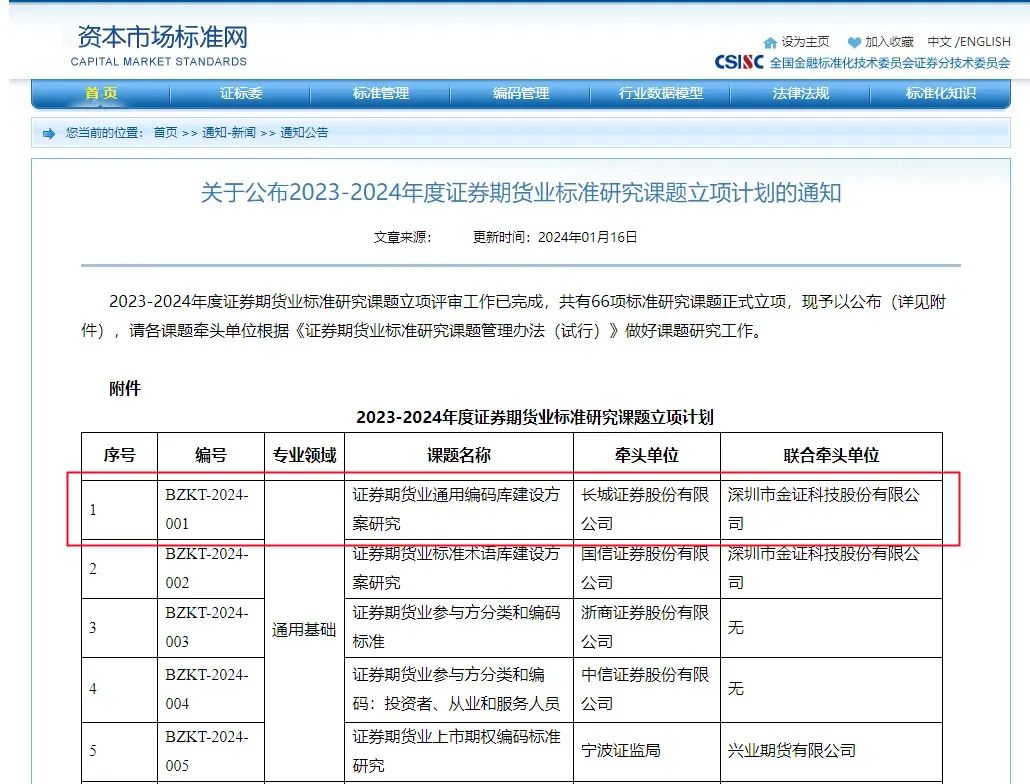Click the heart icon beside 加入收藏
Image resolution: width=1030 pixels, height=784 pixels.
pos(854,43)
